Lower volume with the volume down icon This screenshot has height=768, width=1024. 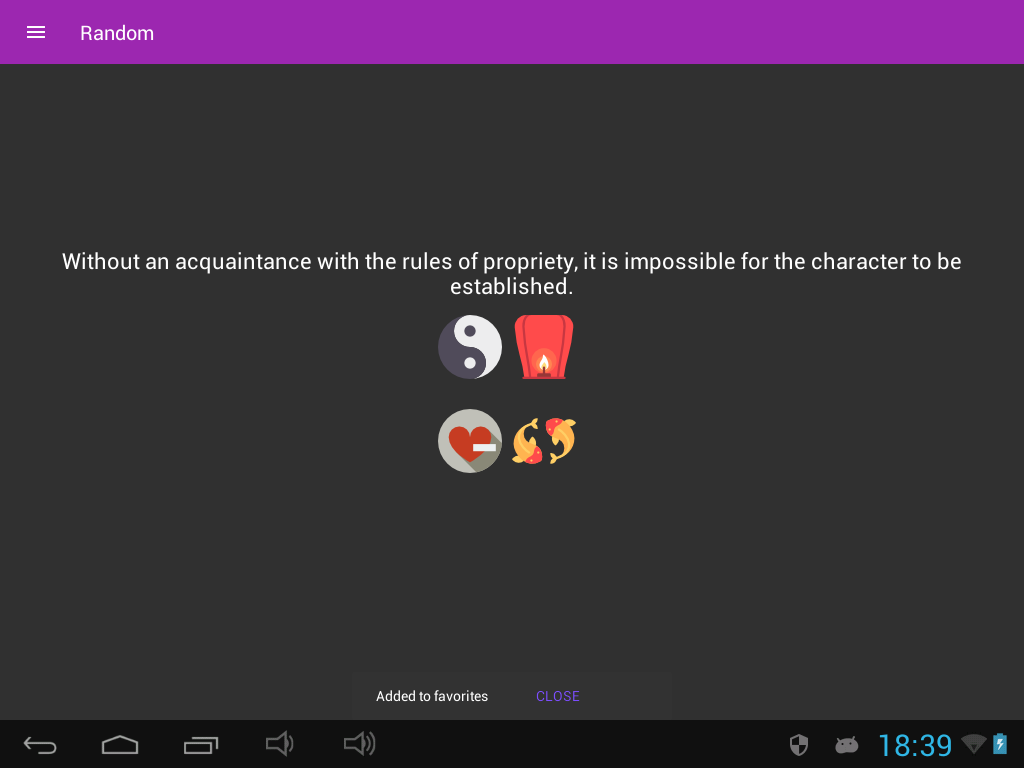(x=280, y=744)
